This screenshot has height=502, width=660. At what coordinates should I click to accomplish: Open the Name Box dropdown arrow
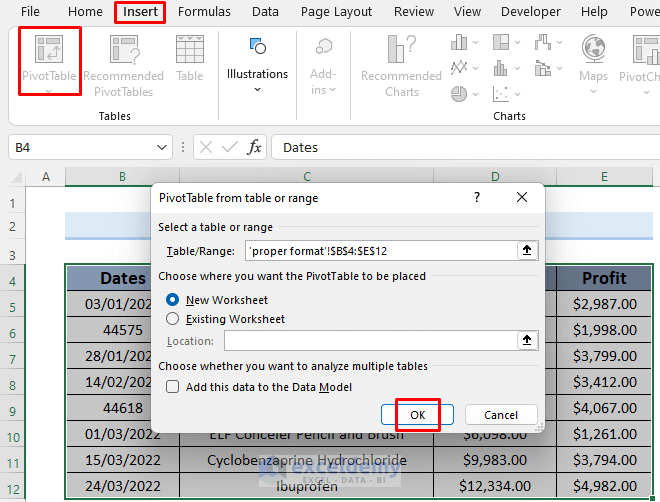[x=164, y=147]
